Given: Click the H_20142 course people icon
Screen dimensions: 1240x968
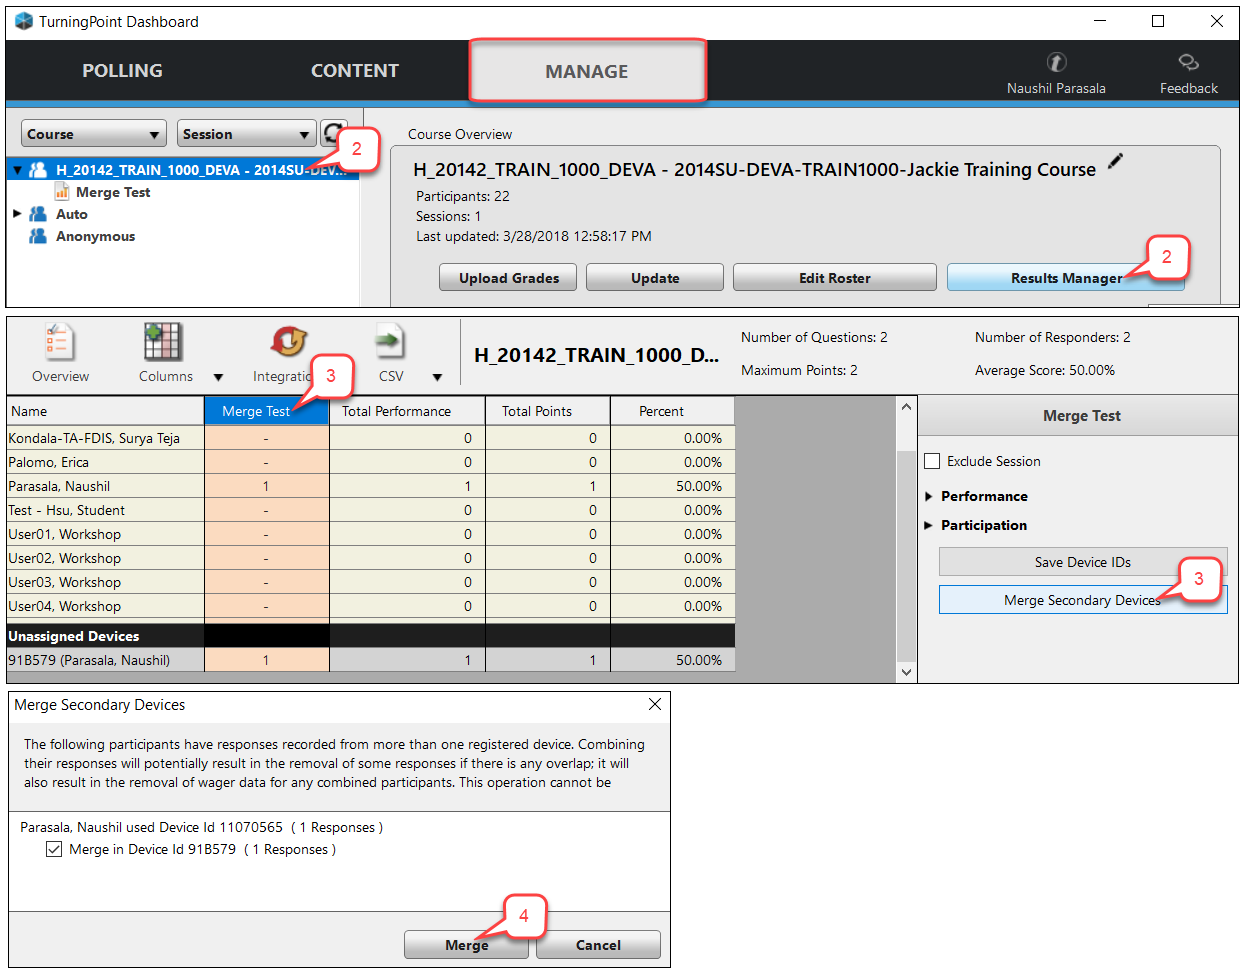Looking at the screenshot, I should 38,170.
